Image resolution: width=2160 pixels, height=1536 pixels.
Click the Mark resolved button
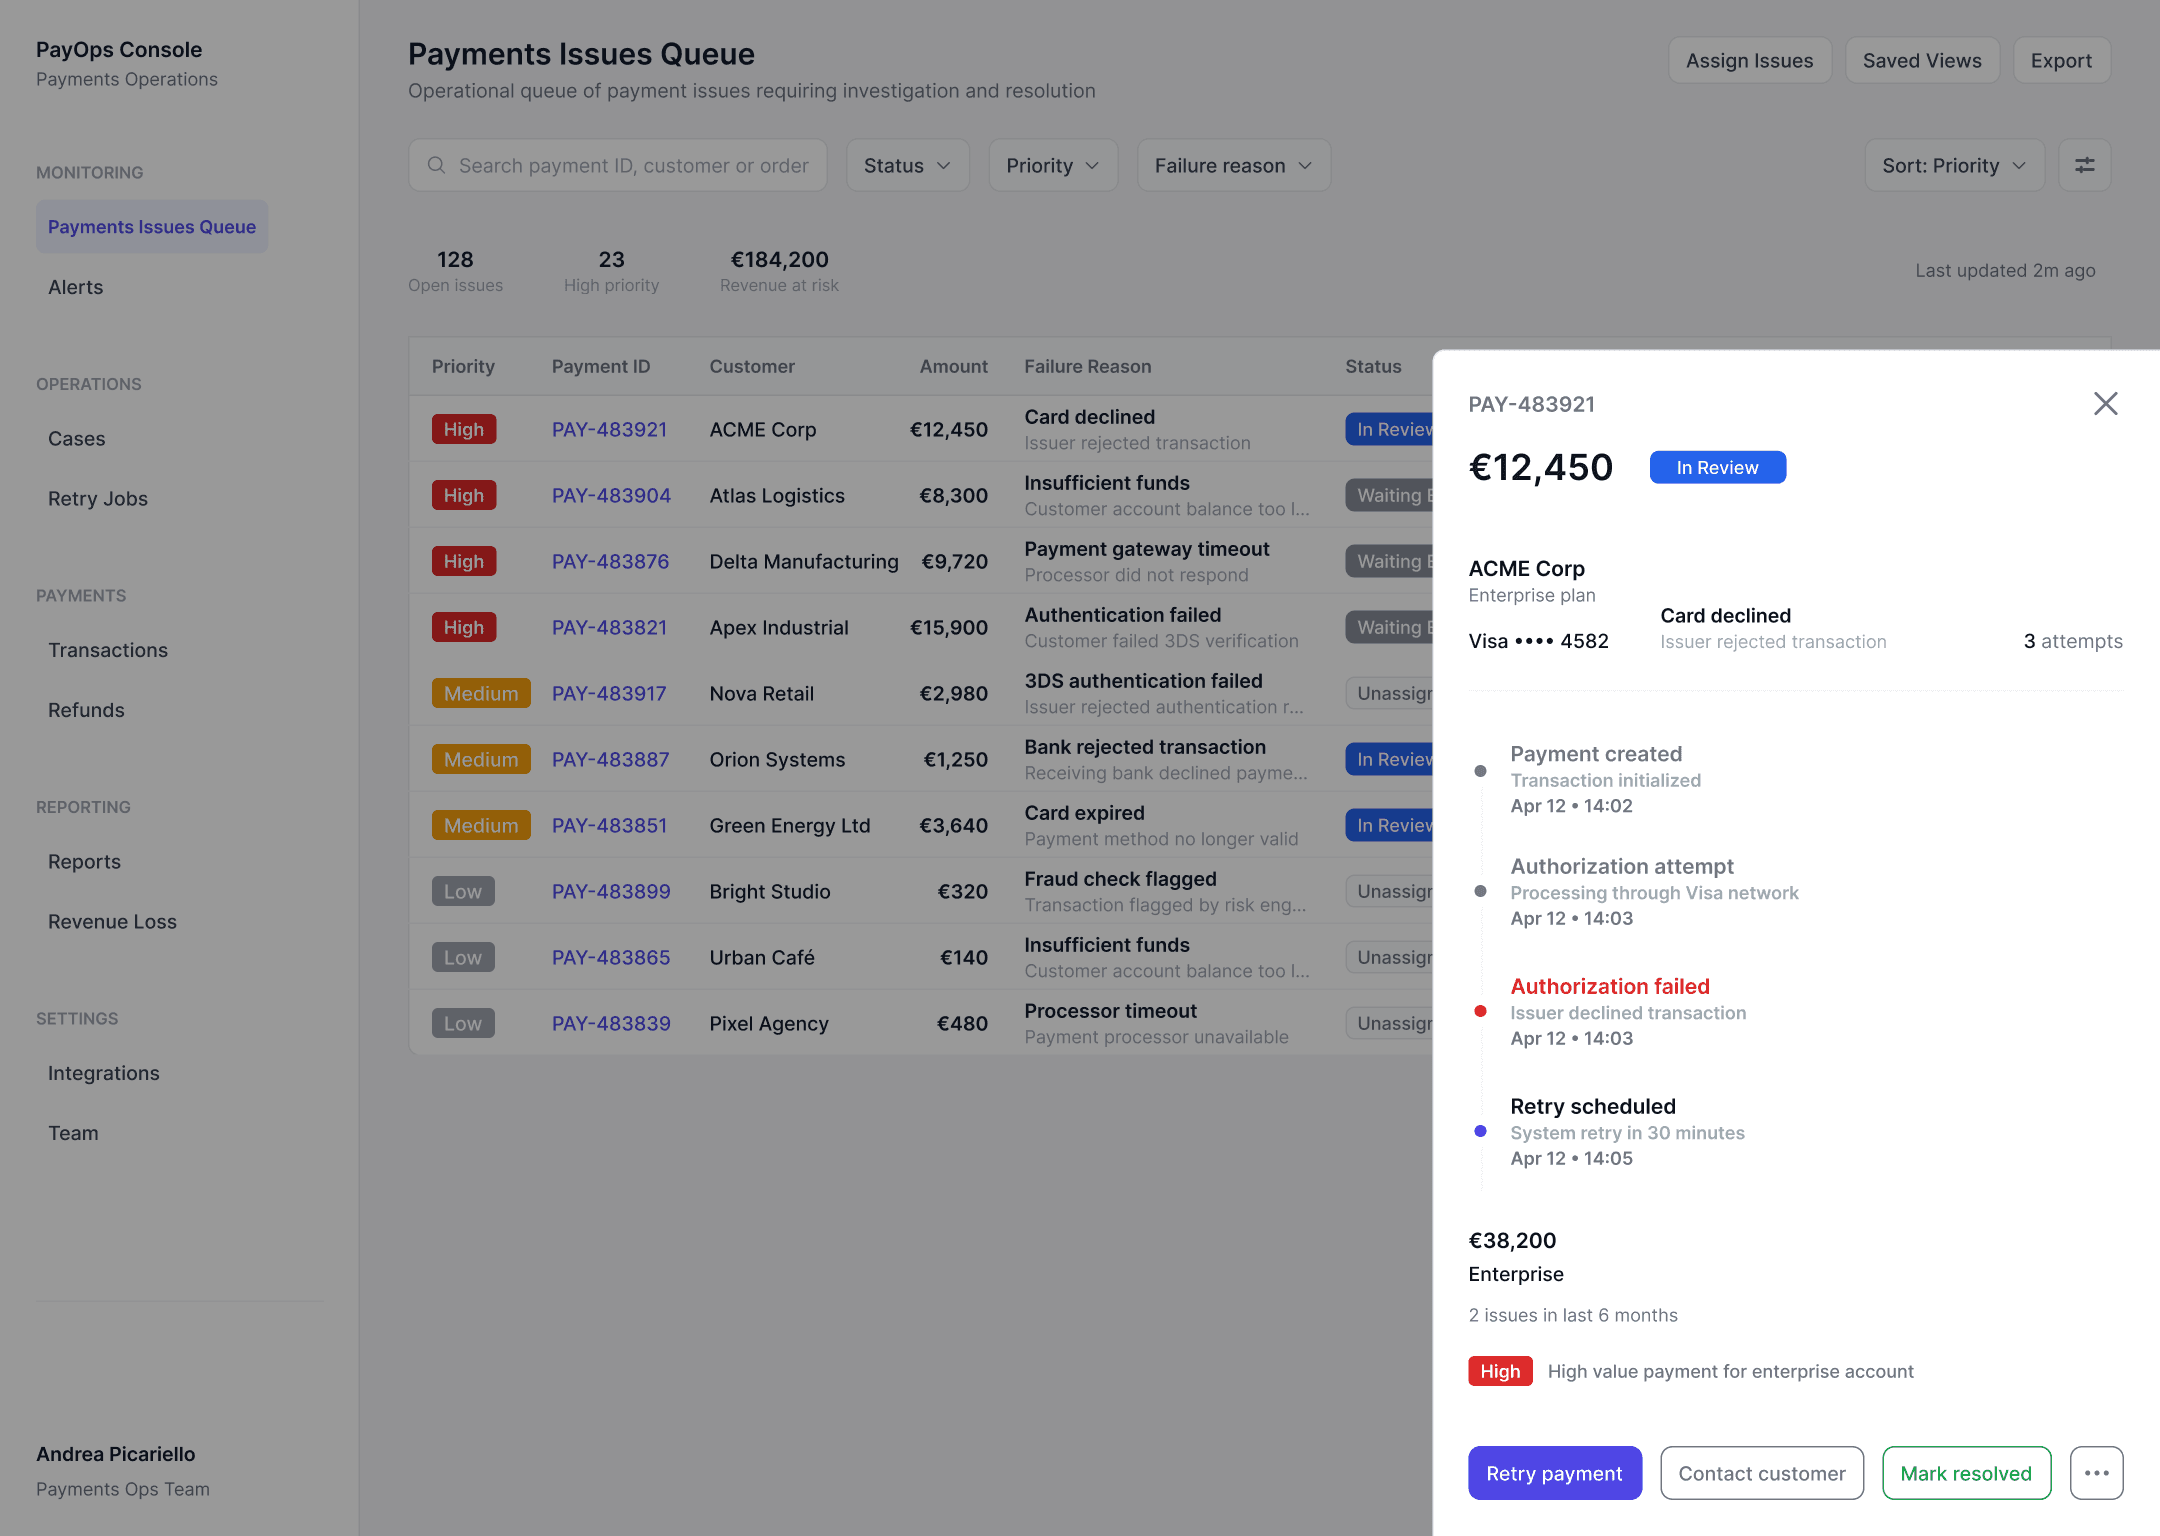(1965, 1473)
